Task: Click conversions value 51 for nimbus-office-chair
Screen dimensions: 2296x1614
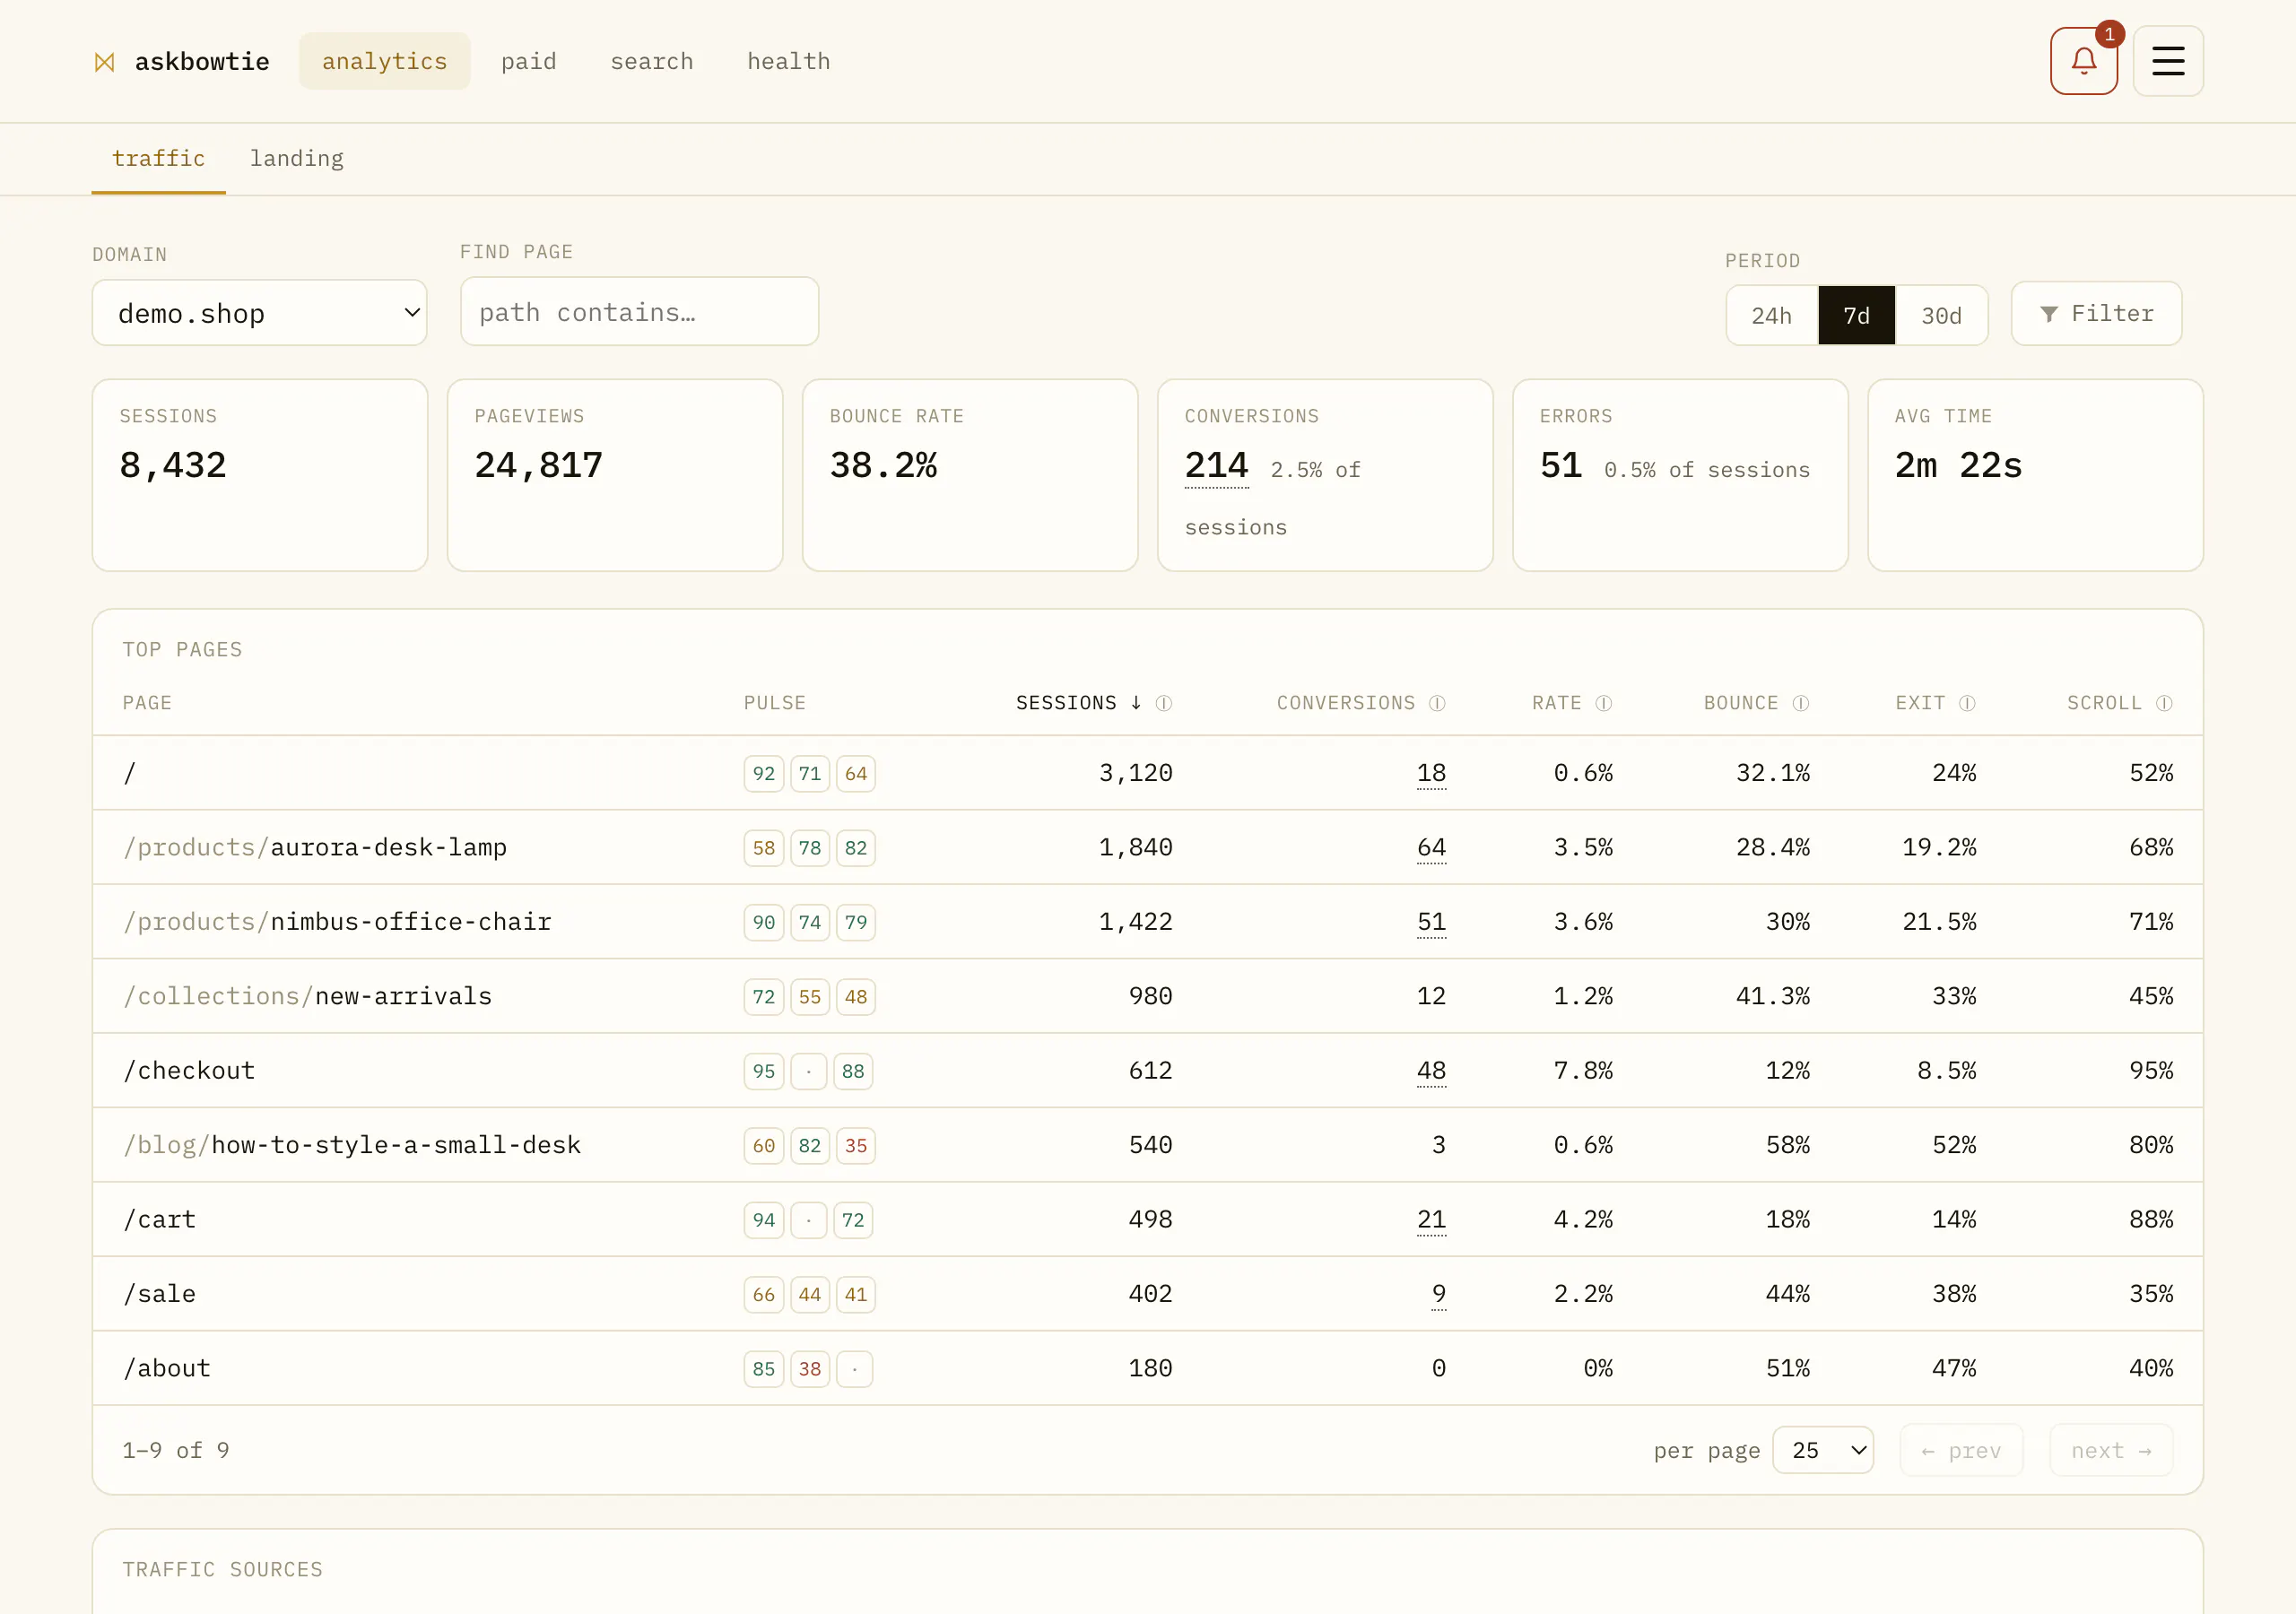Action: 1431,922
